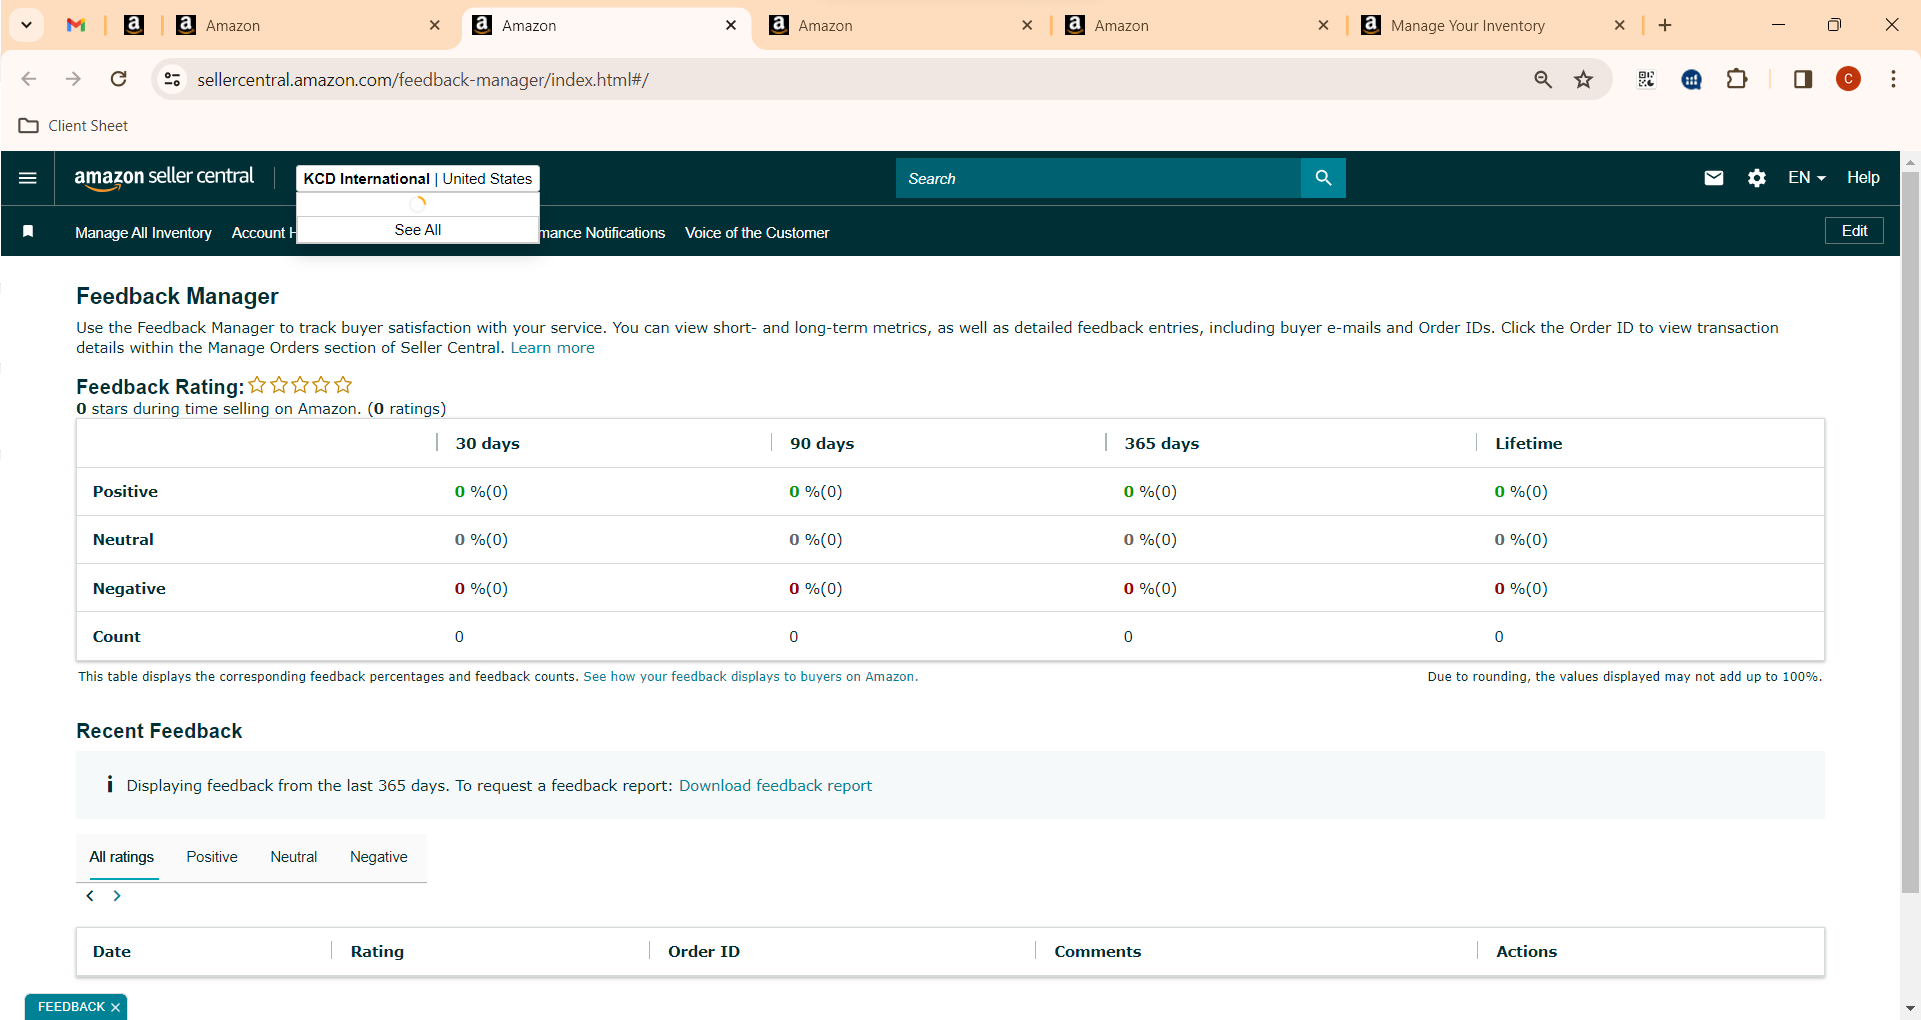Open the tab search dropdown arrow

coord(26,25)
